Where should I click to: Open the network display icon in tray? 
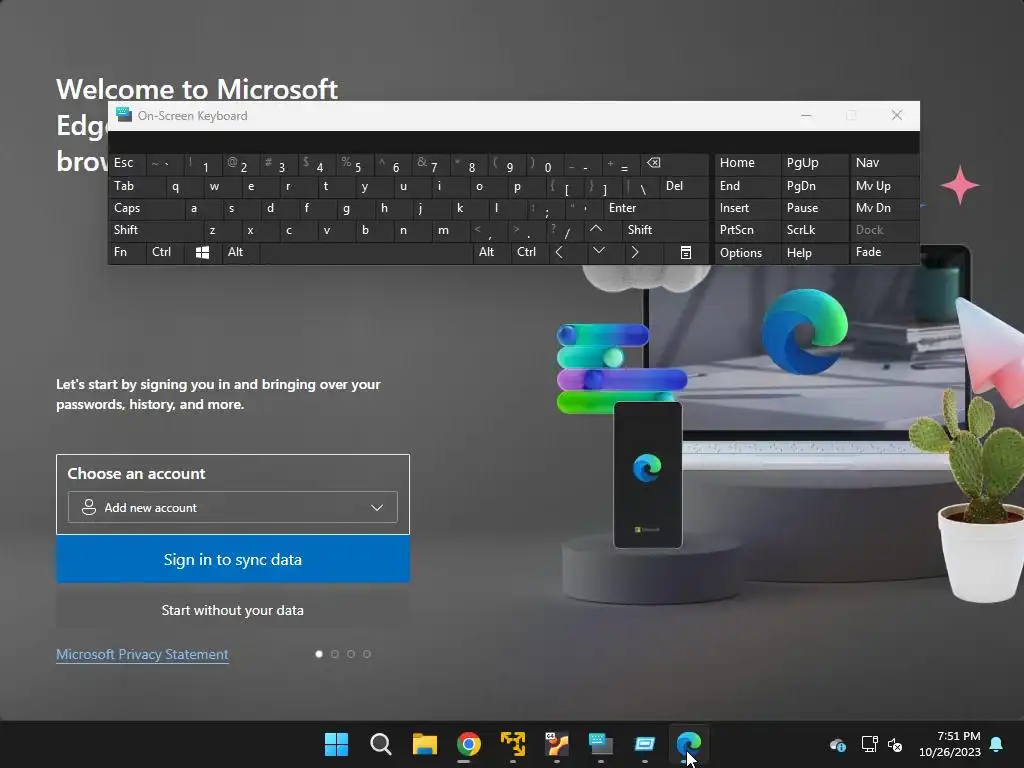tap(869, 744)
